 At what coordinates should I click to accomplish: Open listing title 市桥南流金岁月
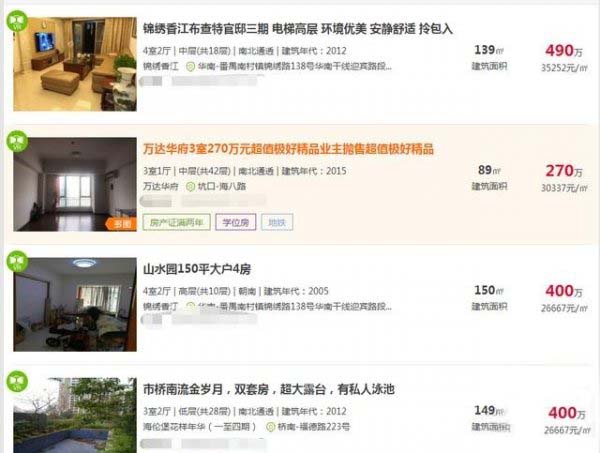click(269, 389)
